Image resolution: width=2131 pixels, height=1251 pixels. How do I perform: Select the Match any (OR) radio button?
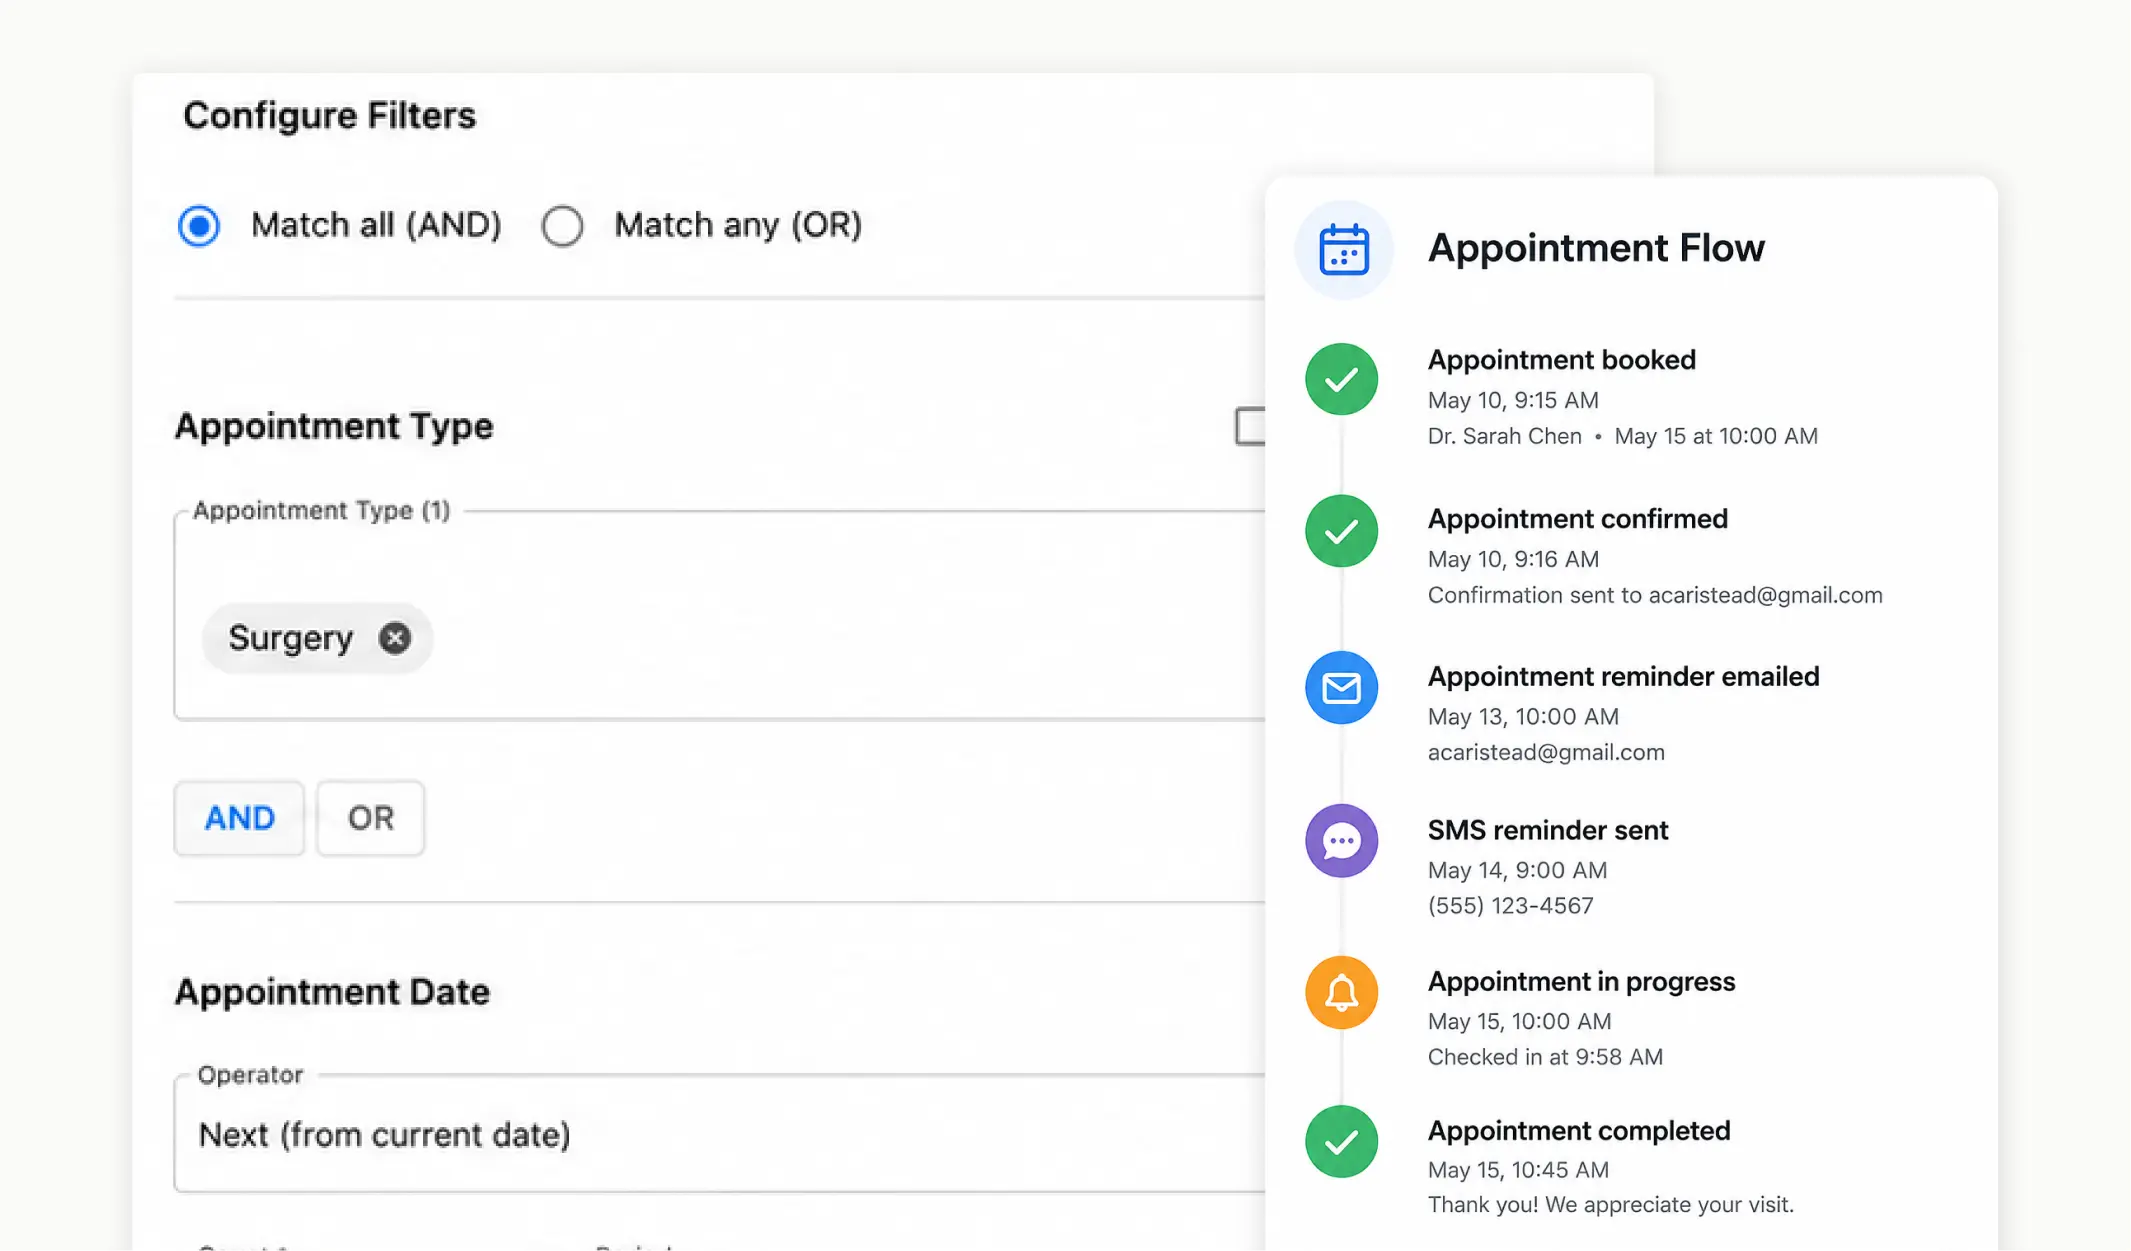pos(562,226)
